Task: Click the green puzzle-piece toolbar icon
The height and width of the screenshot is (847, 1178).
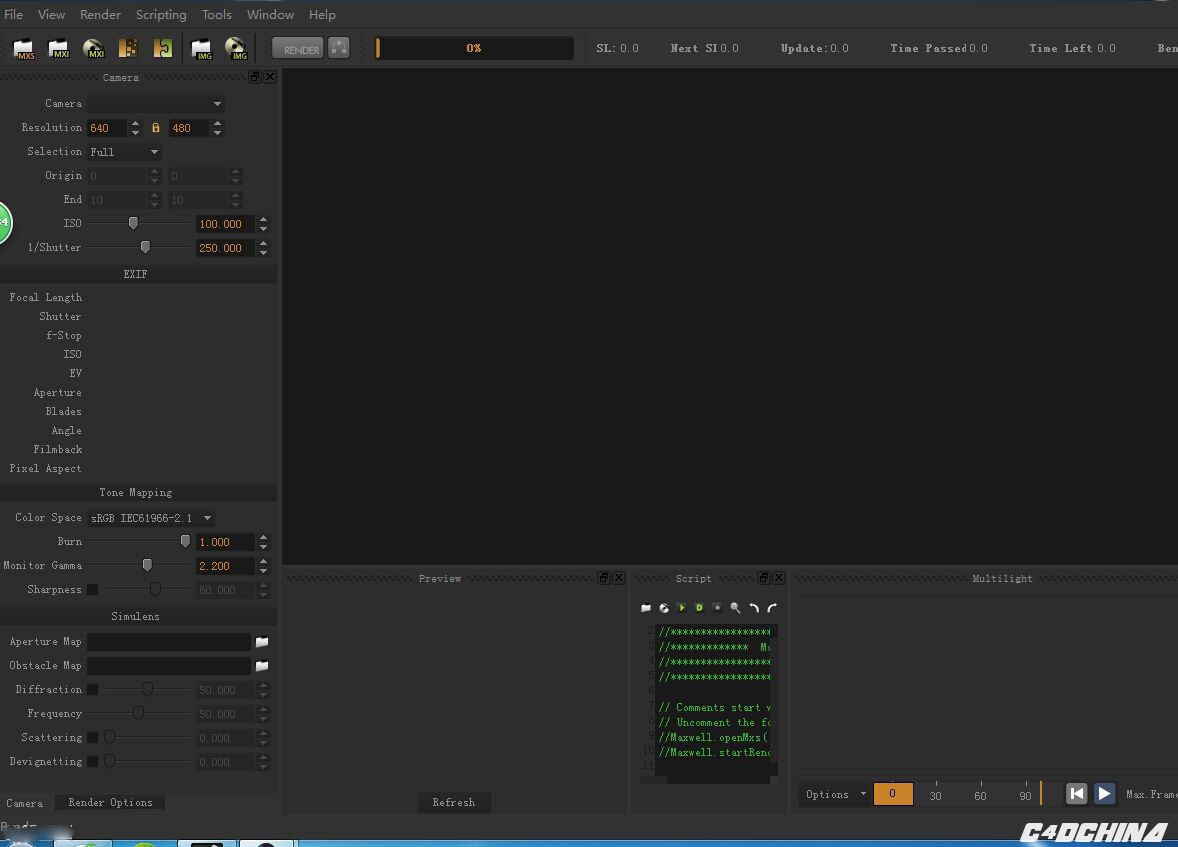Action: click(x=163, y=49)
